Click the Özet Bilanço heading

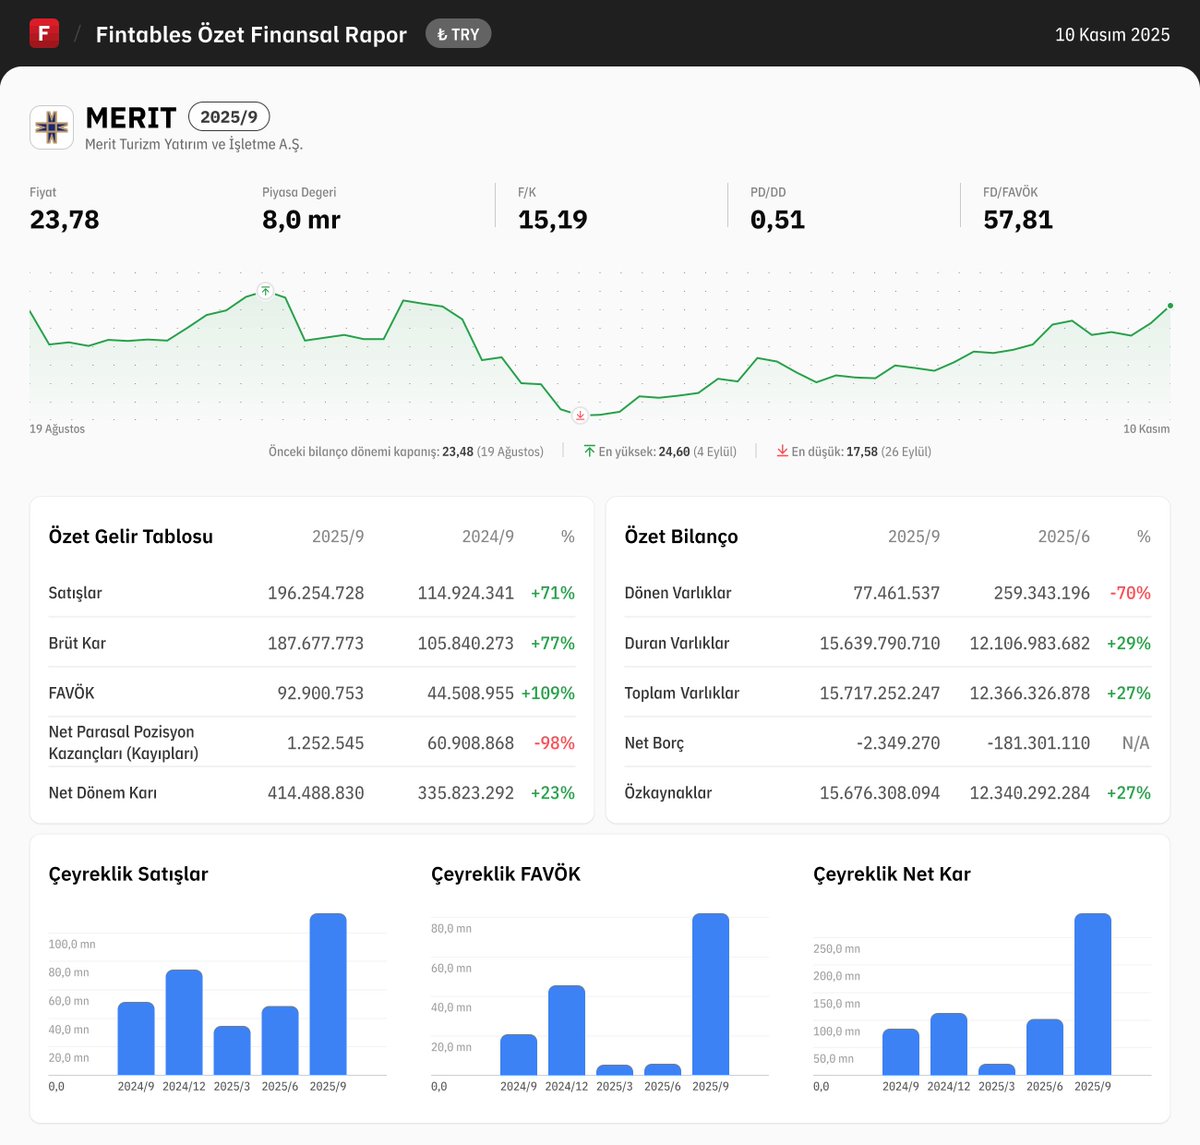681,536
